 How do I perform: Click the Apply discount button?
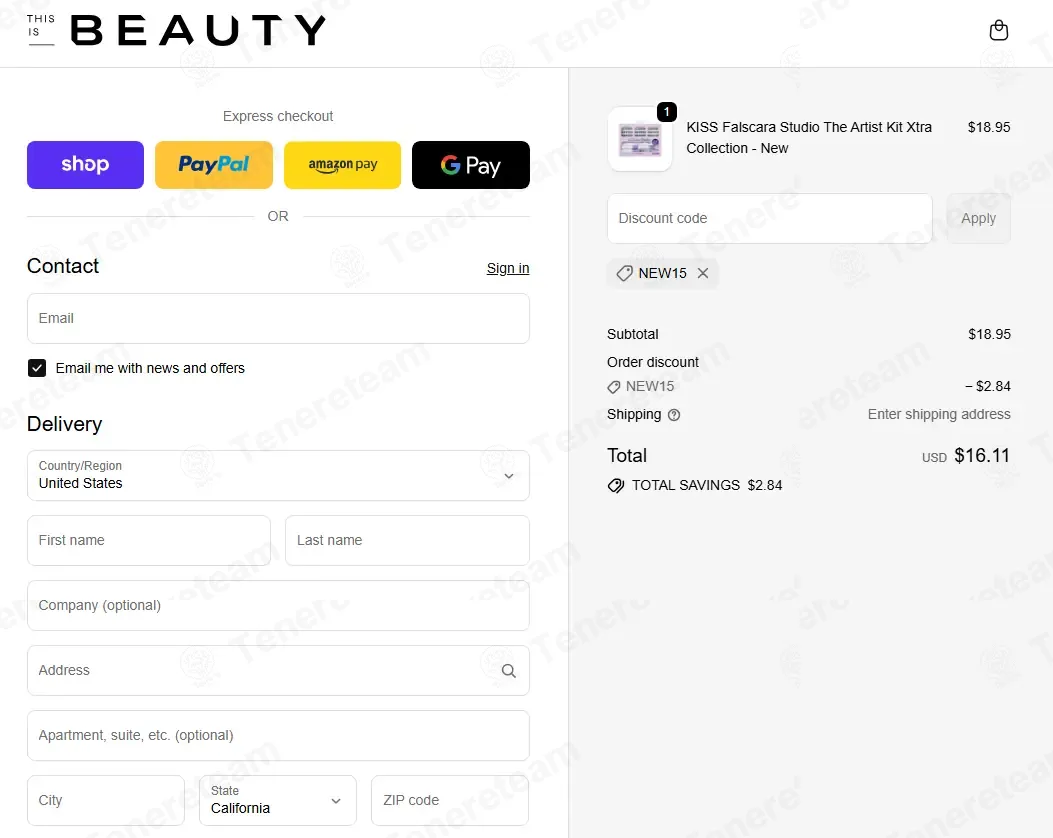pyautogui.click(x=978, y=218)
